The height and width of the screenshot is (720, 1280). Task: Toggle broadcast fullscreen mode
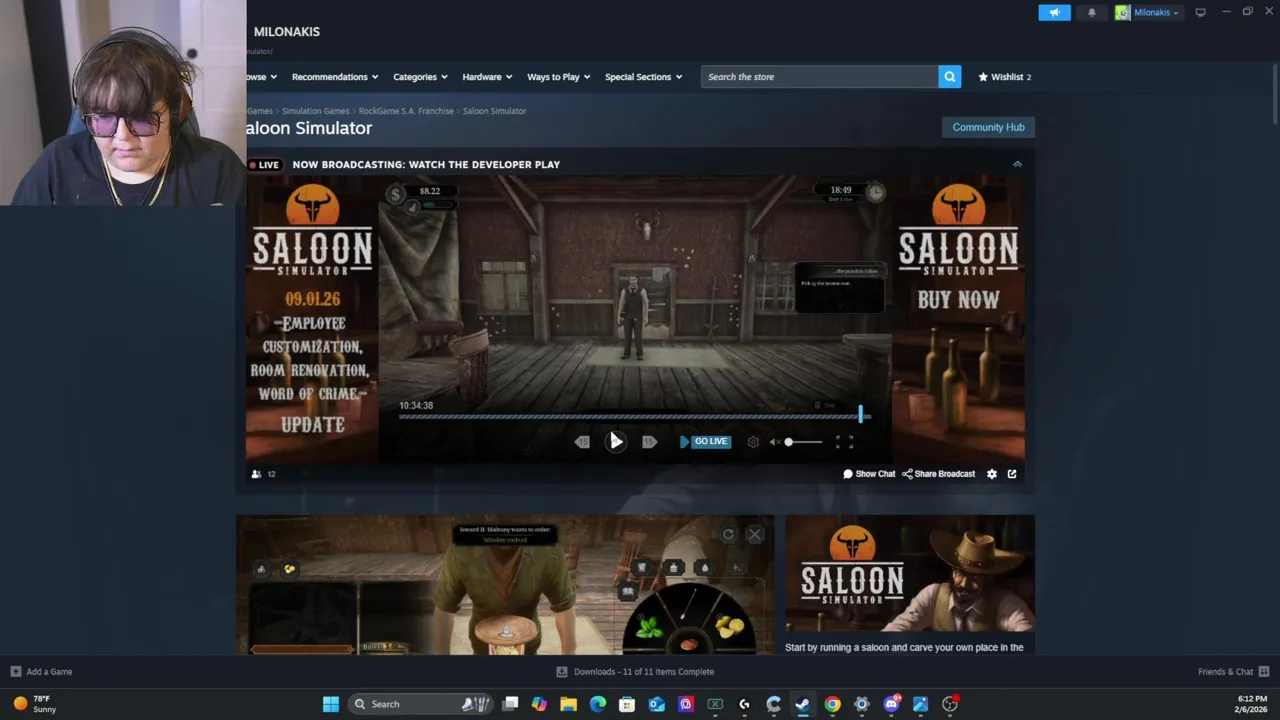pyautogui.click(x=845, y=442)
